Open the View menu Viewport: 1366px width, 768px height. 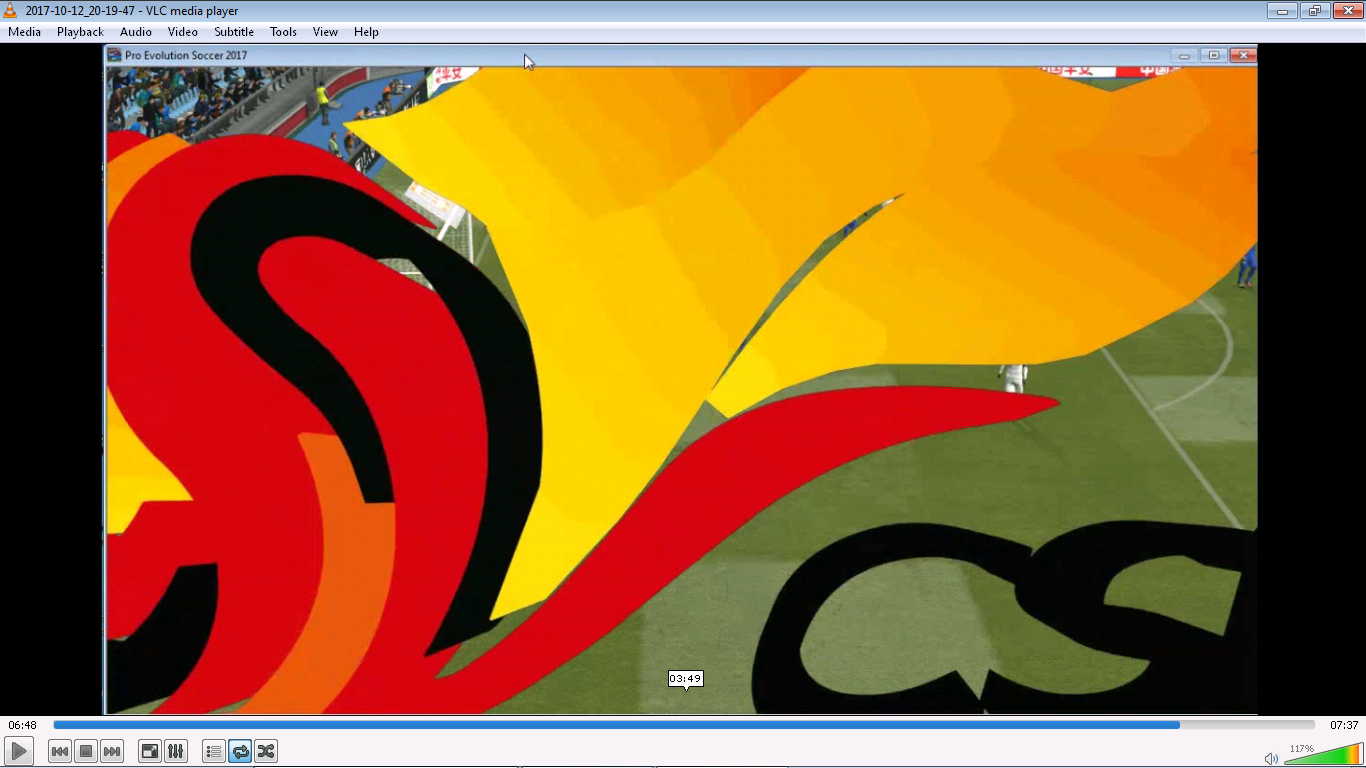click(326, 32)
